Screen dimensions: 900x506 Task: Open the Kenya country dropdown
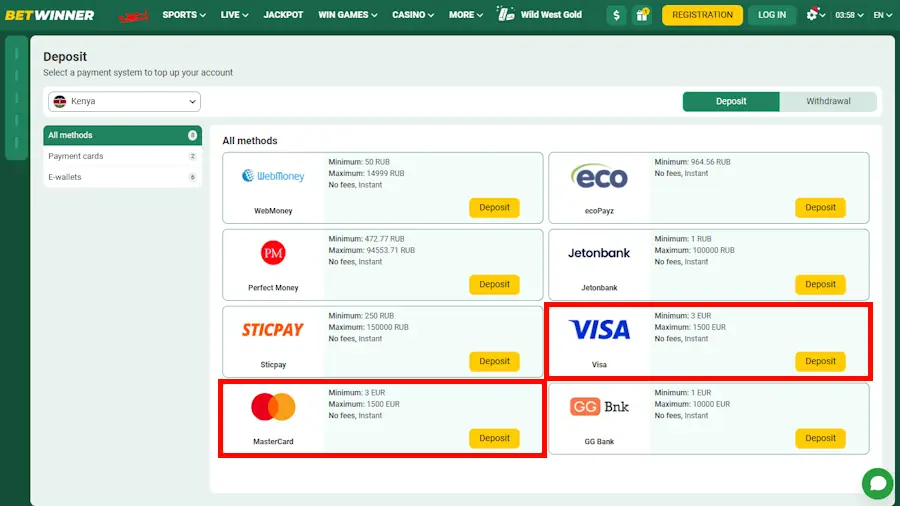(x=125, y=102)
